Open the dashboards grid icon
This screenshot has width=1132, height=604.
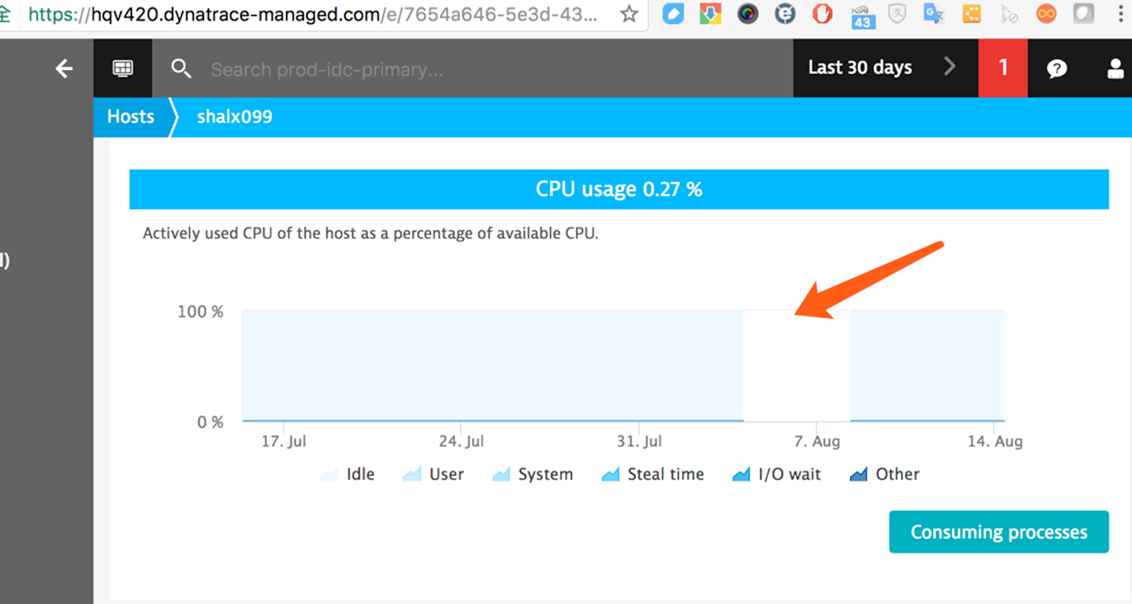(123, 68)
